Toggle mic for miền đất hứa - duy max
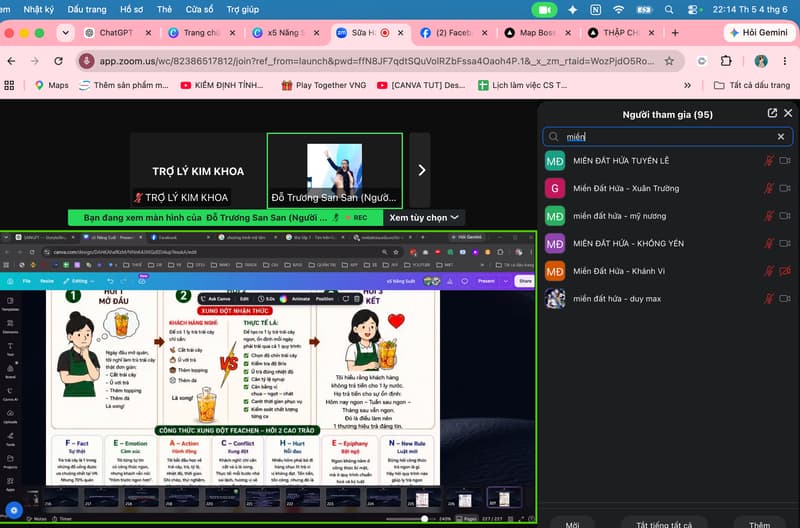 coord(768,298)
